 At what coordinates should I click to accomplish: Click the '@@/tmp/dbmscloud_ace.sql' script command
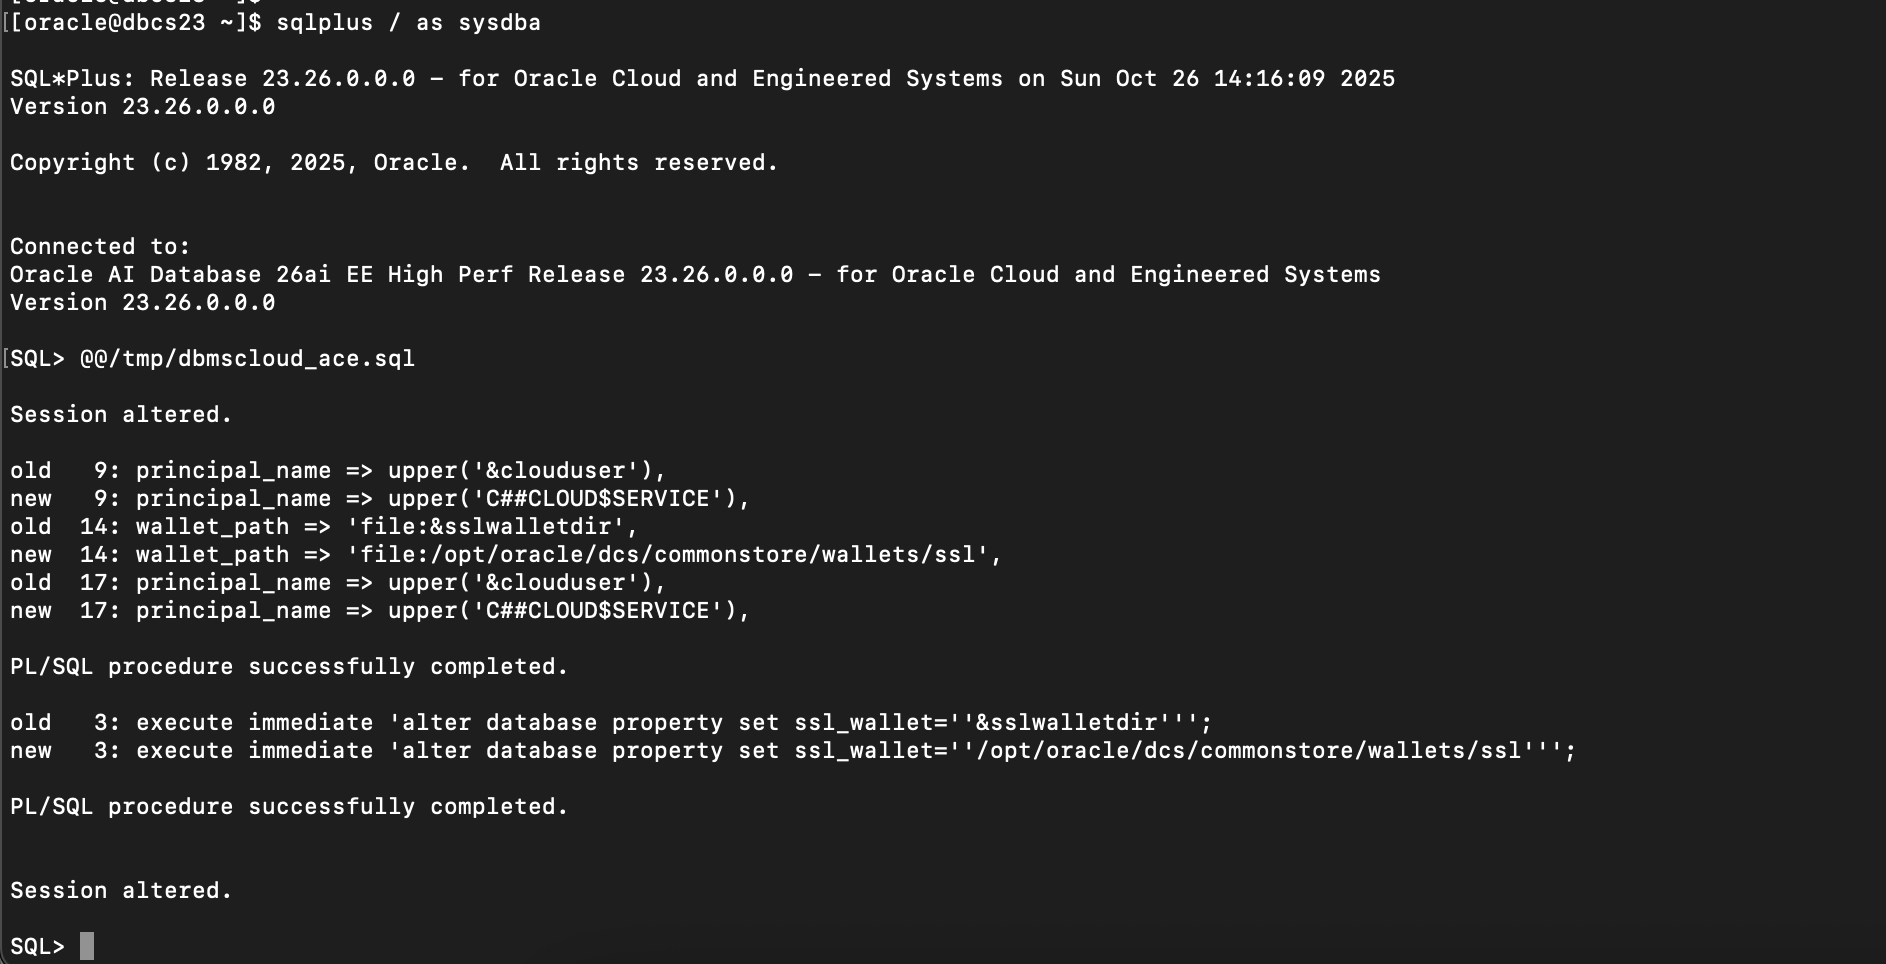click(x=247, y=359)
